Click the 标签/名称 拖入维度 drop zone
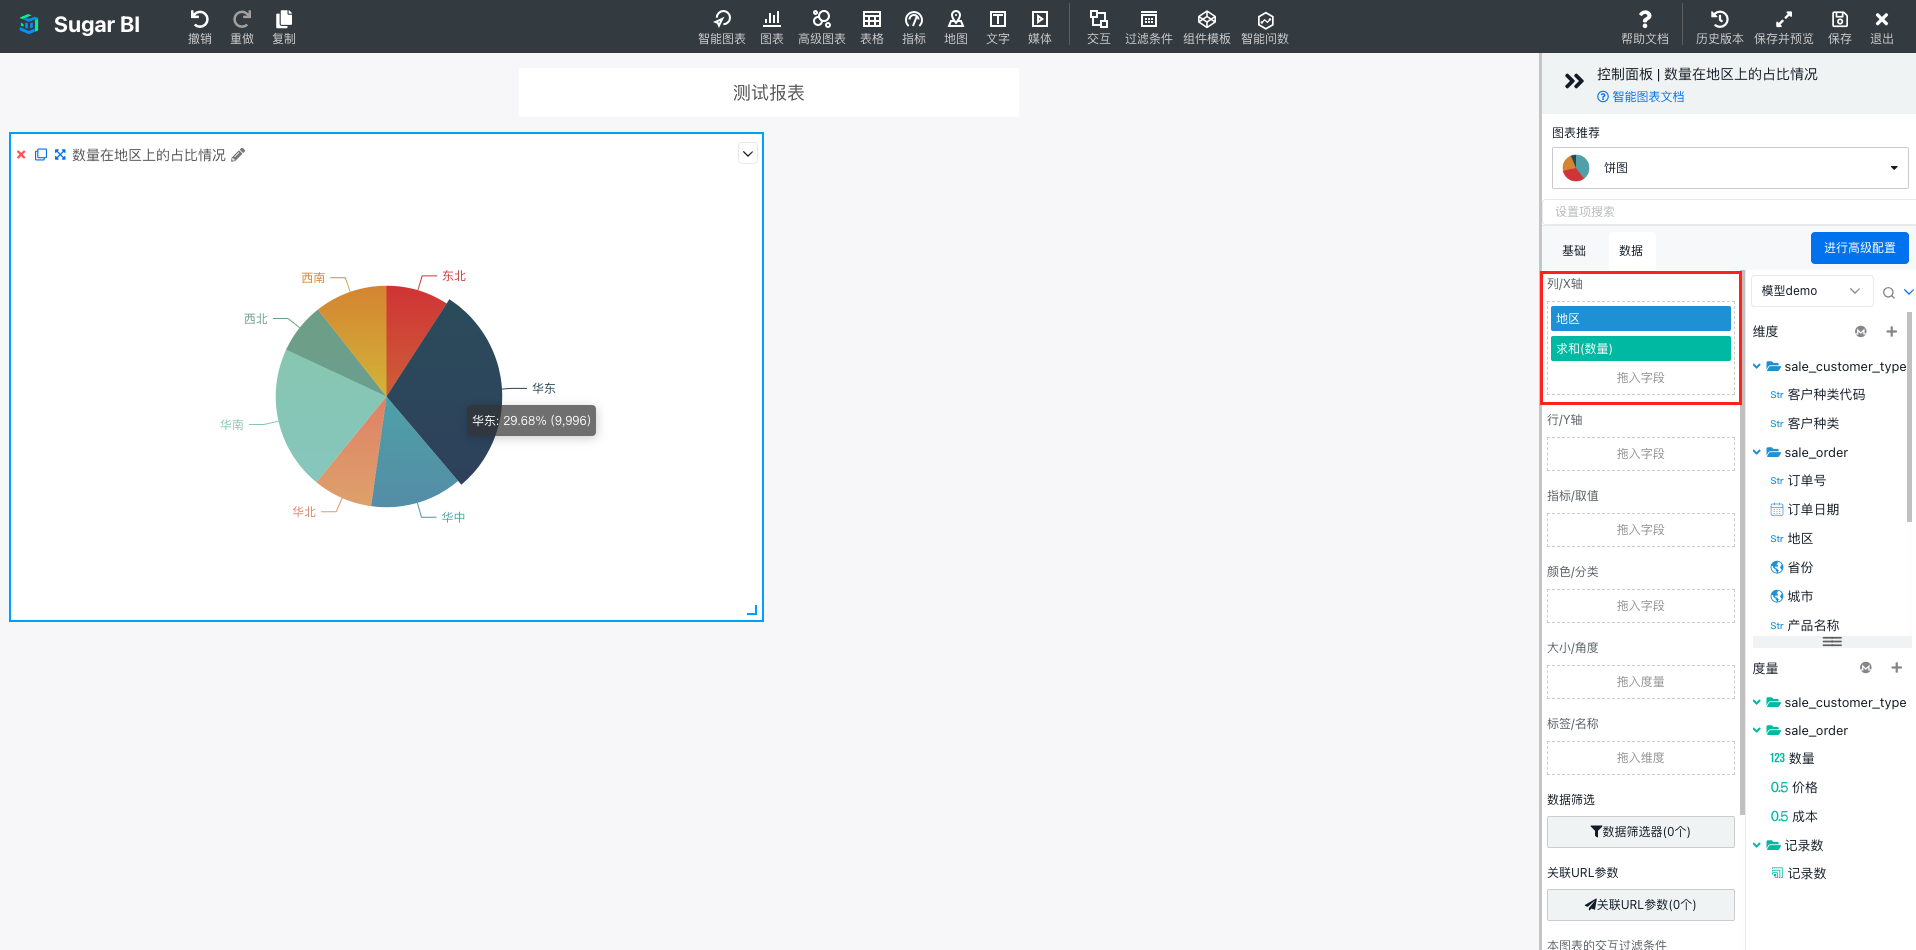The width and height of the screenshot is (1916, 950). pyautogui.click(x=1640, y=758)
